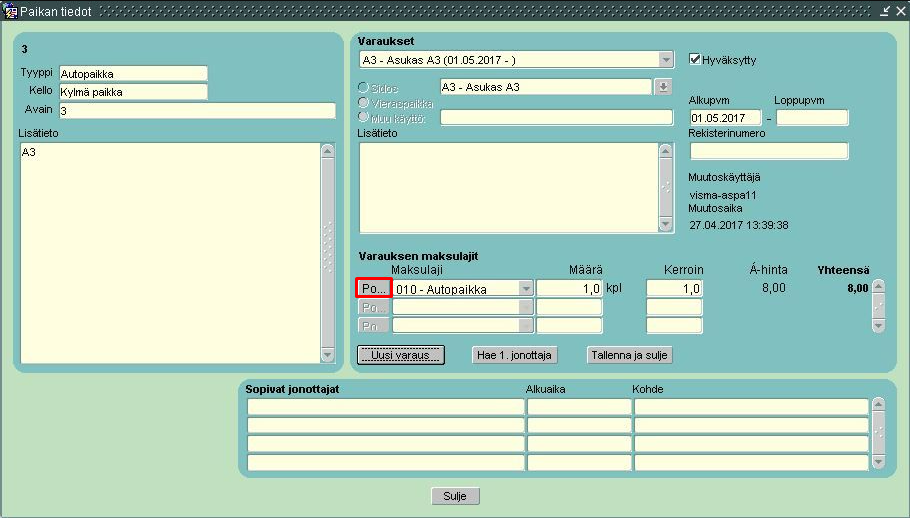
Task: Toggle the Hyväksytty checkbox
Action: point(694,59)
